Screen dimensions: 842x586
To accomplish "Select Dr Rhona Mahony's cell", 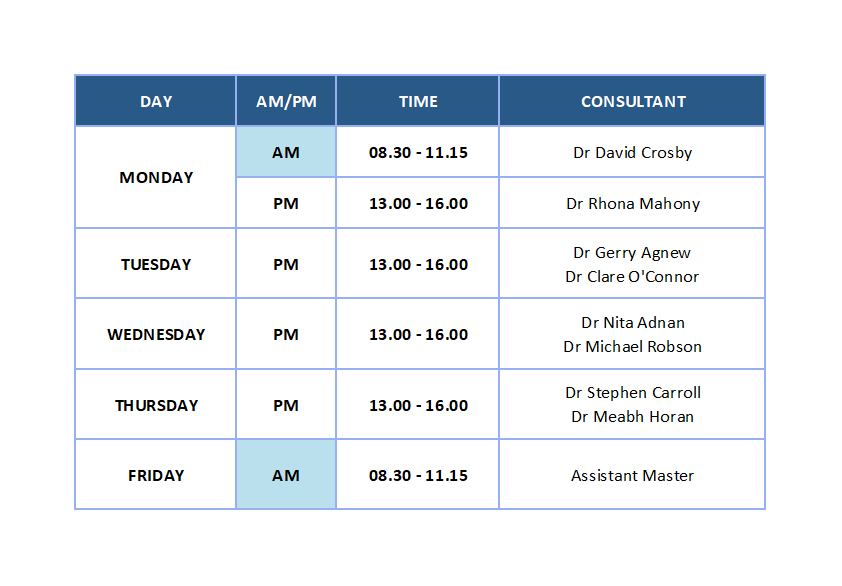I will 633,204.
